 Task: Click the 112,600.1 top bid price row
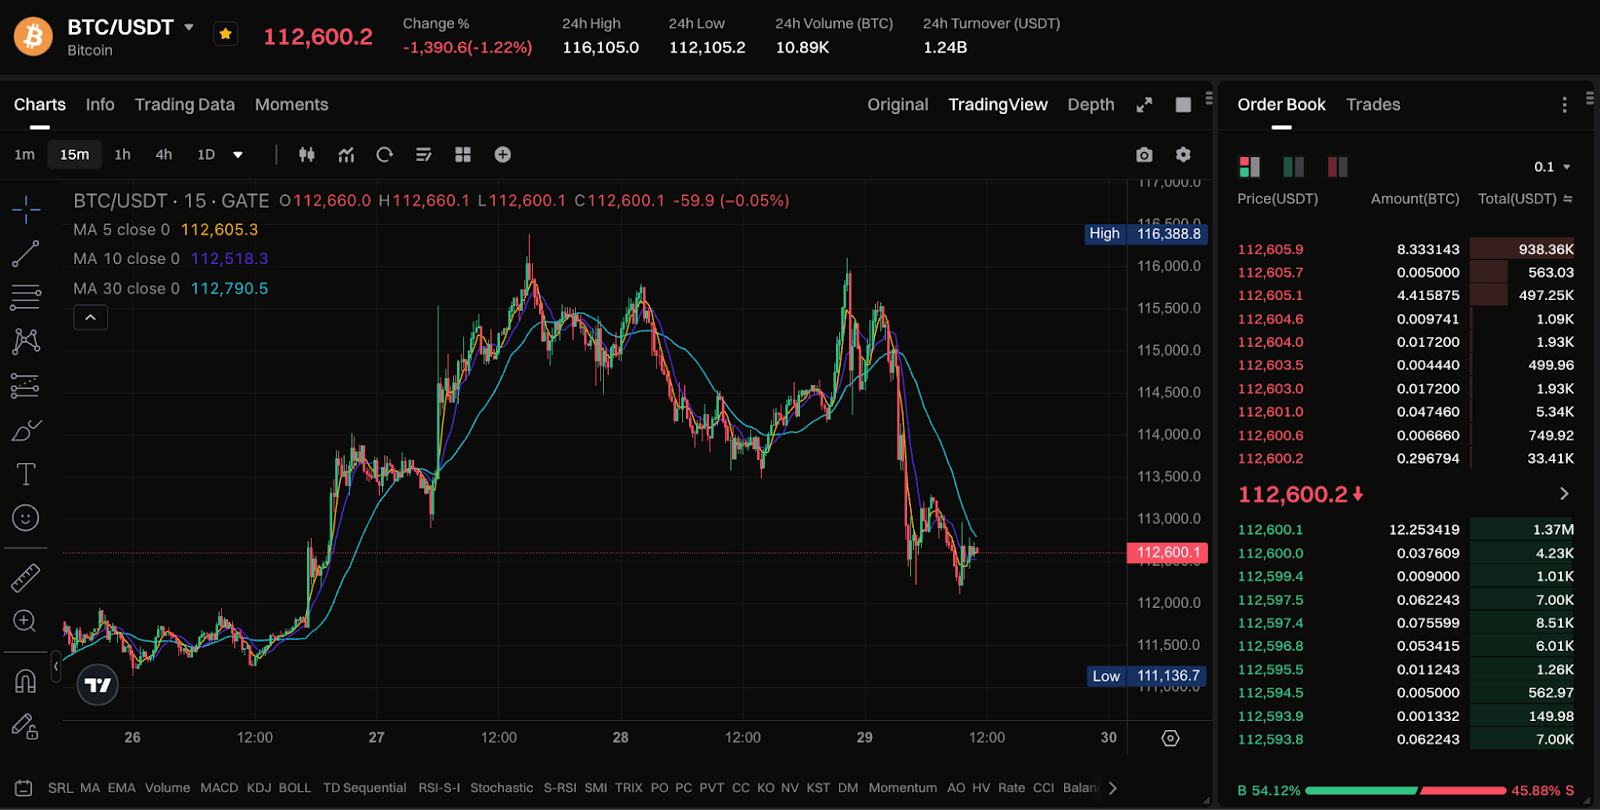1270,530
